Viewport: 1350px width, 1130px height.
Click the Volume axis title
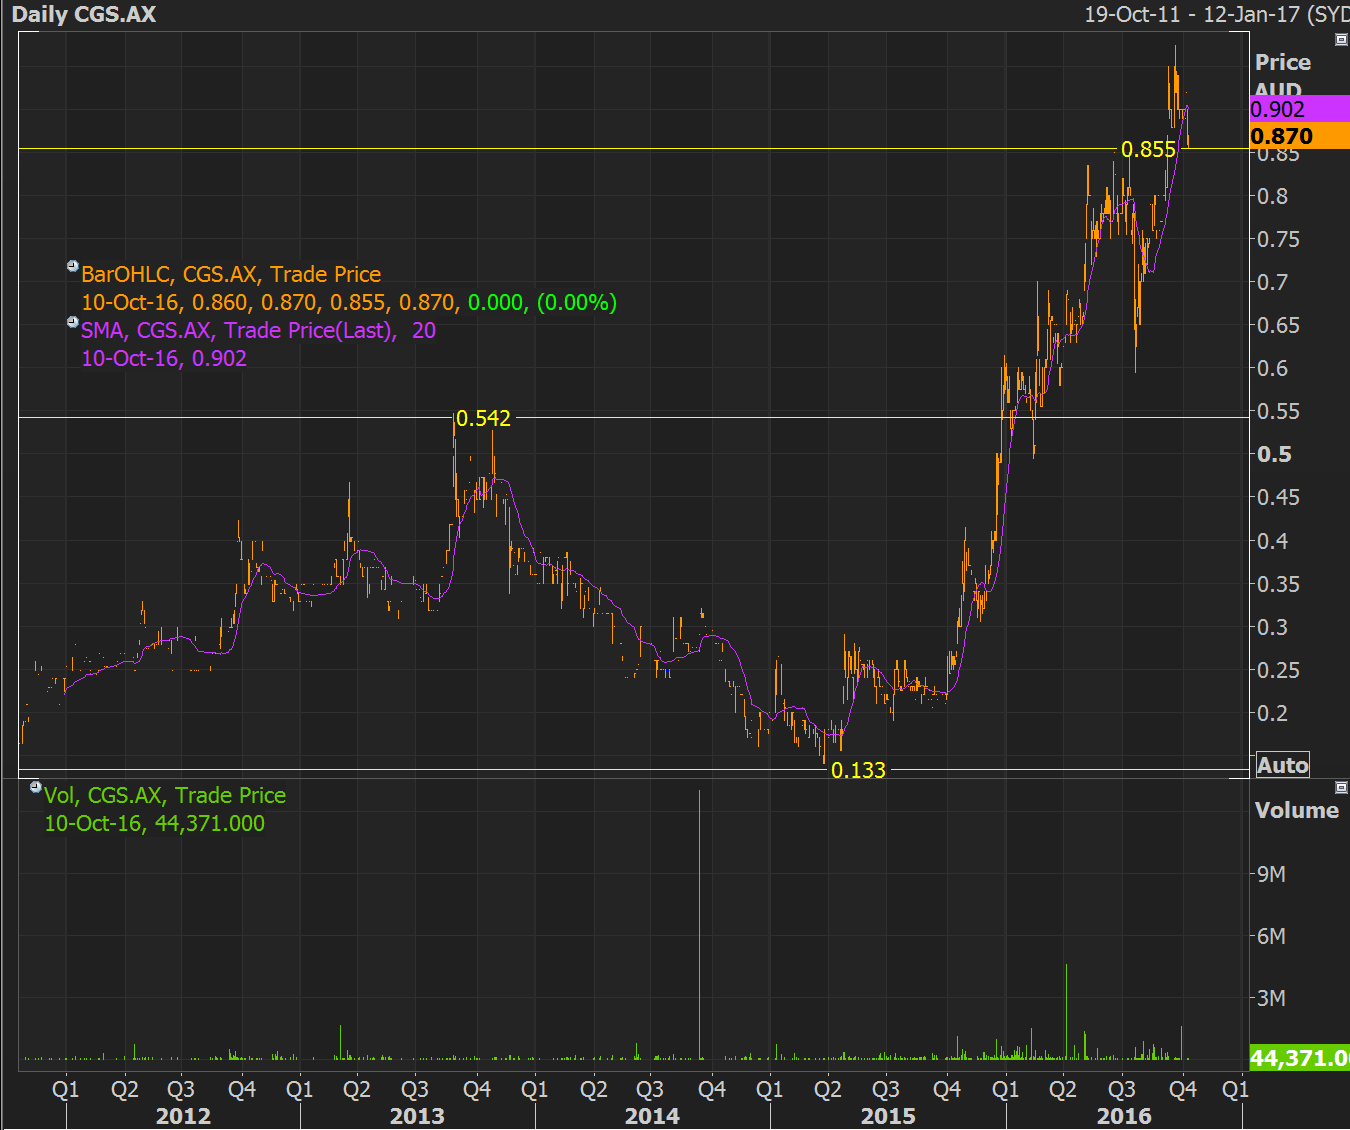[1296, 810]
